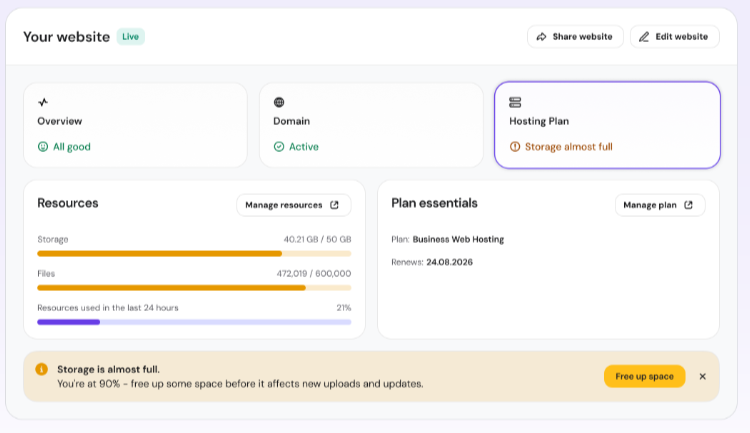Click the Free up space button
The height and width of the screenshot is (433, 750).
point(644,377)
